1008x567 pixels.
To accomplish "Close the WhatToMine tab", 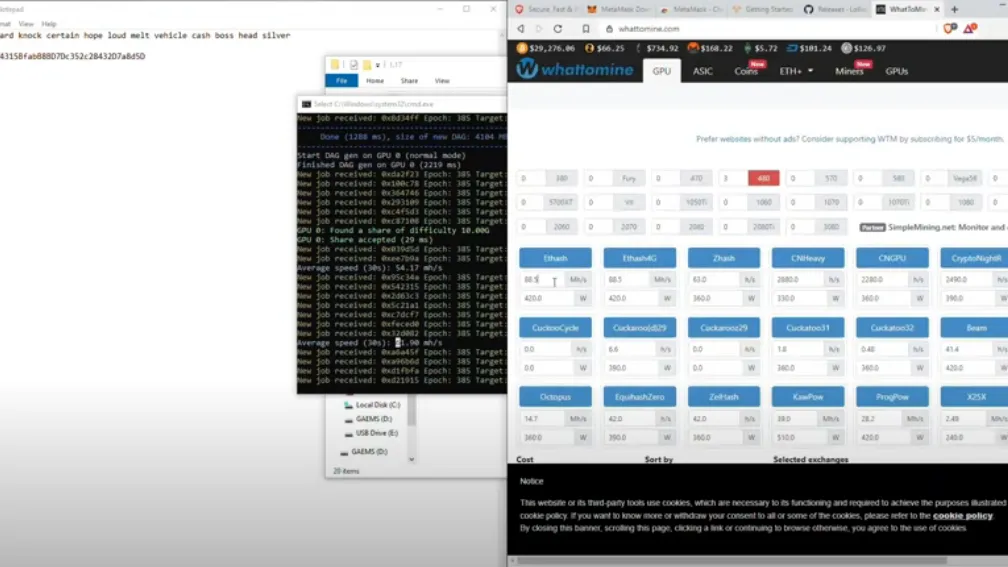I will pos(937,9).
